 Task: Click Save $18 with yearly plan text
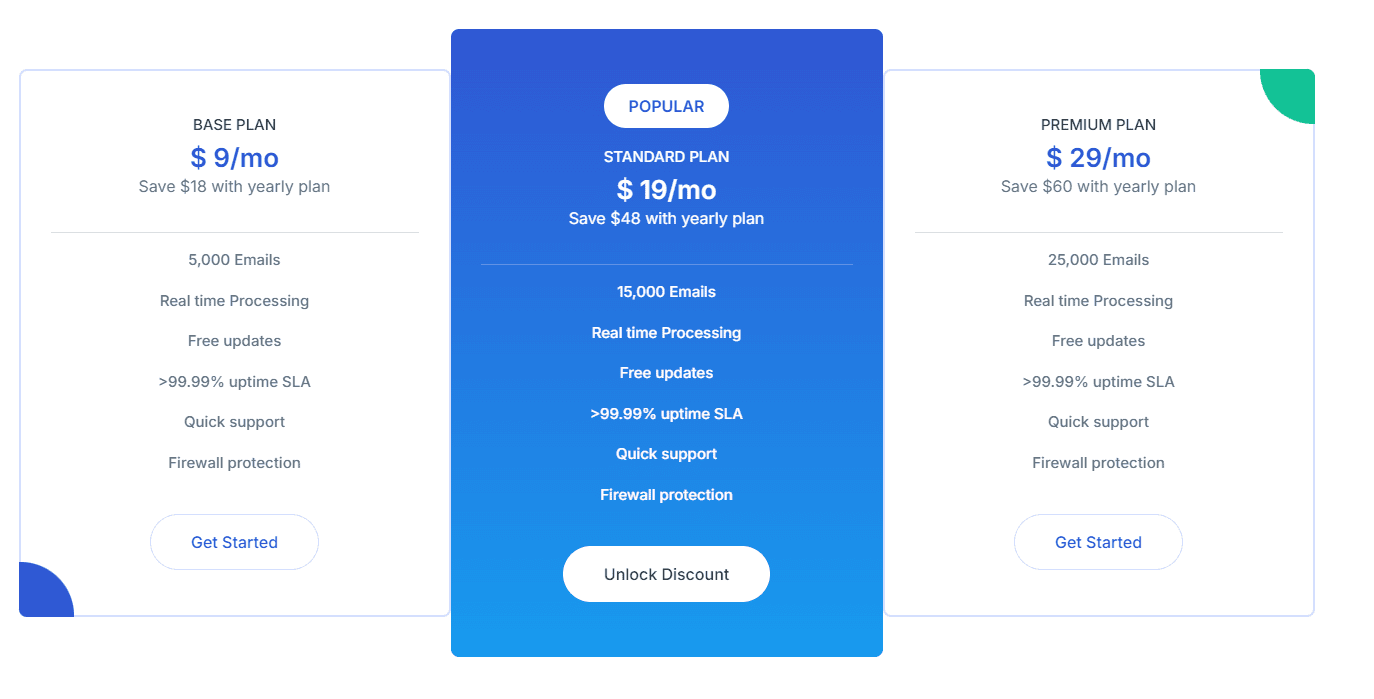234,186
